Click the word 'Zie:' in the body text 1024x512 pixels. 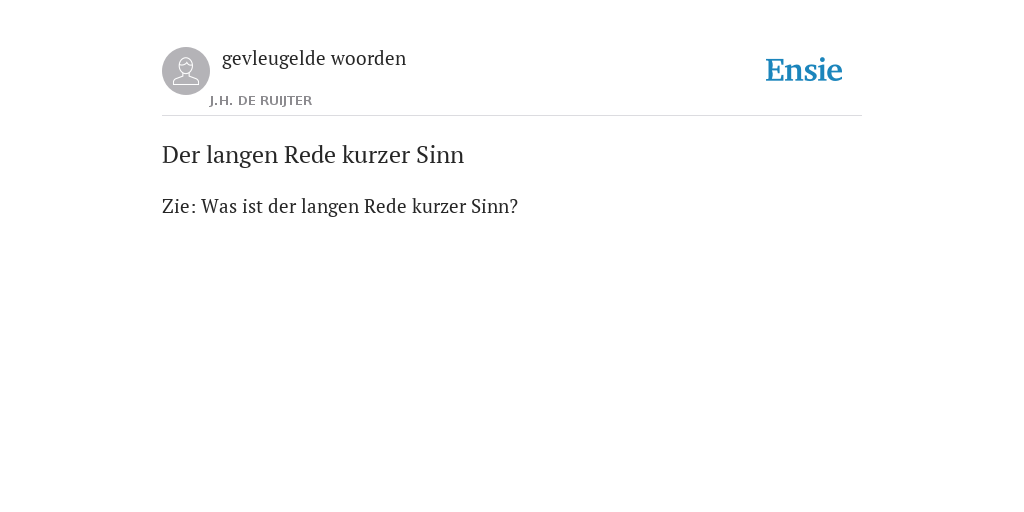click(179, 206)
